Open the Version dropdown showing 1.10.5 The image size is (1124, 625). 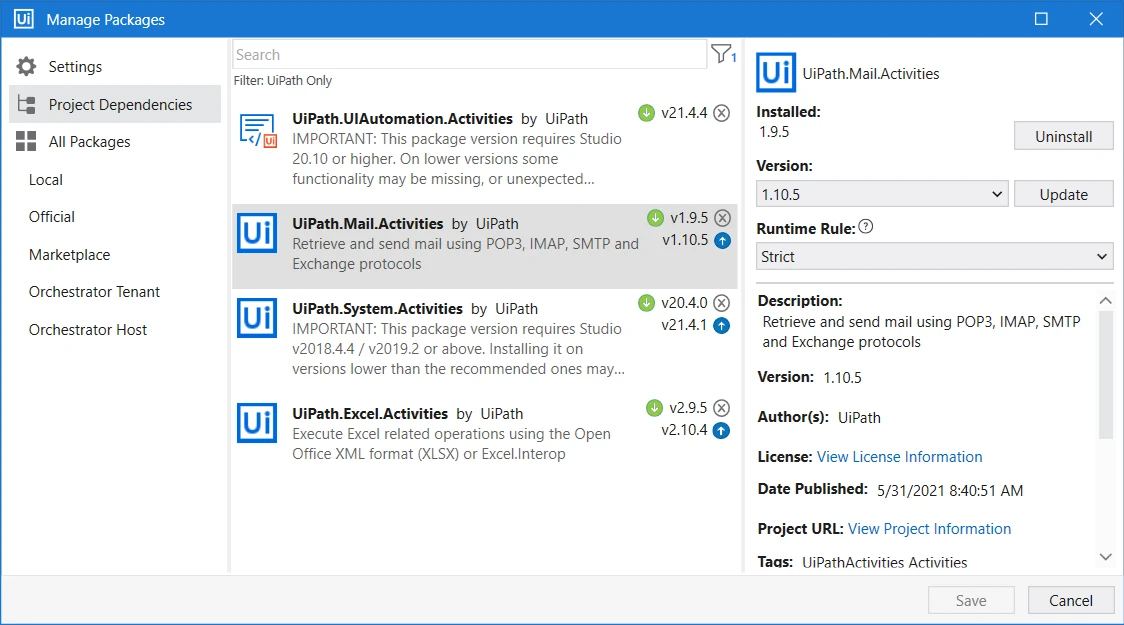coord(882,194)
